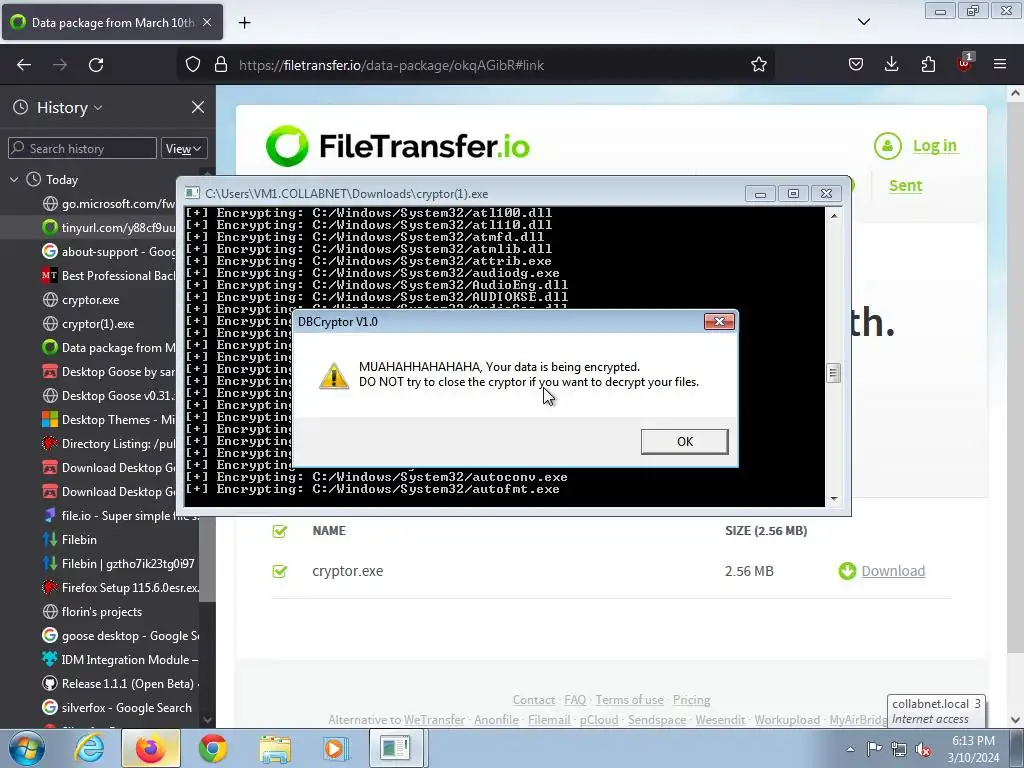Click console window scroll down arrow

click(834, 499)
